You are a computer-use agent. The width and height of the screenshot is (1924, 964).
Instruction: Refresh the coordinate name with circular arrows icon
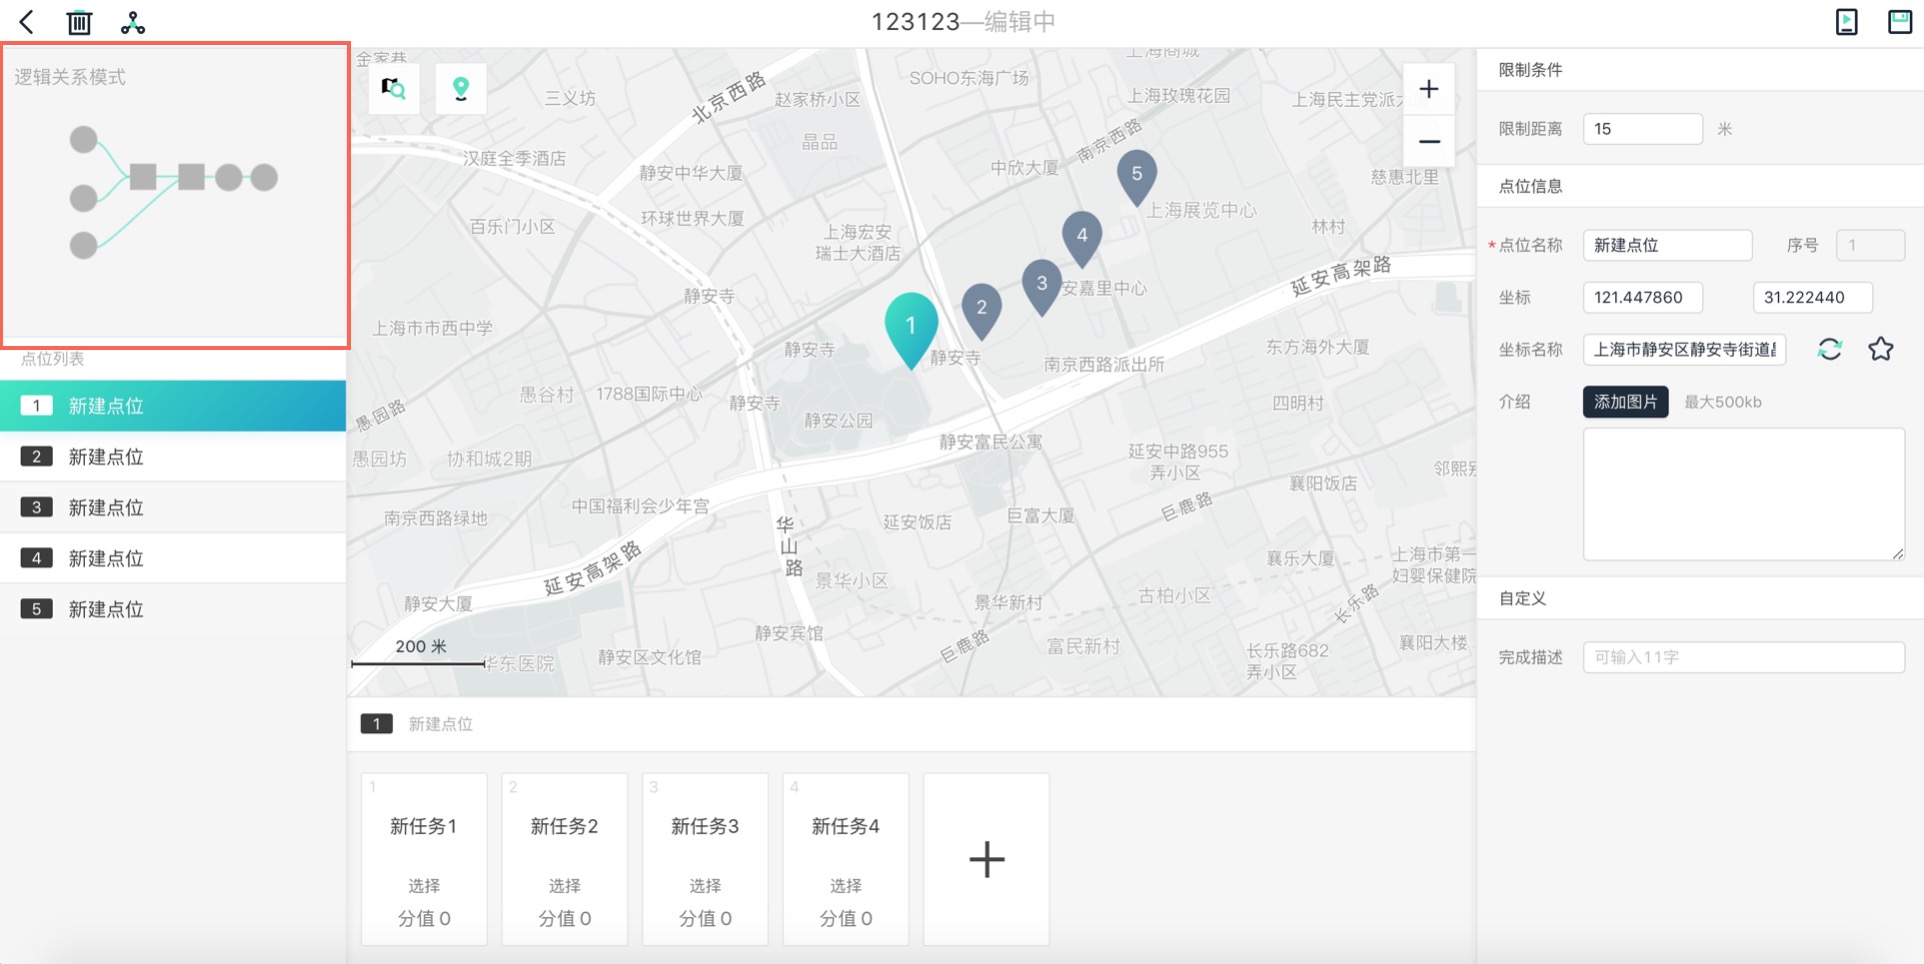point(1830,349)
